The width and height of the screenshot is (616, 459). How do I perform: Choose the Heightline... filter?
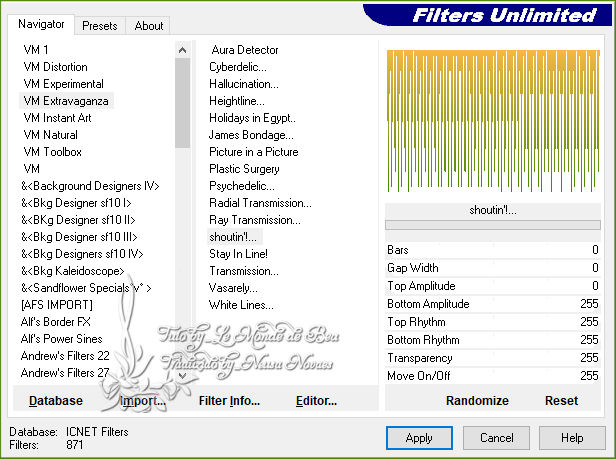[236, 101]
